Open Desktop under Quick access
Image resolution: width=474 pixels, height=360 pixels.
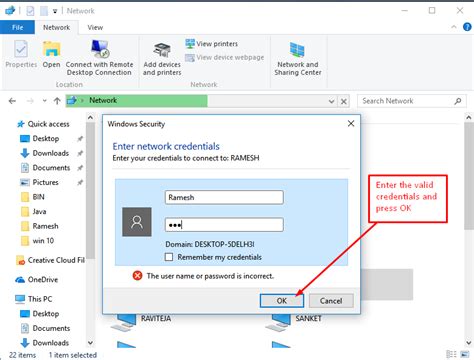coord(40,138)
